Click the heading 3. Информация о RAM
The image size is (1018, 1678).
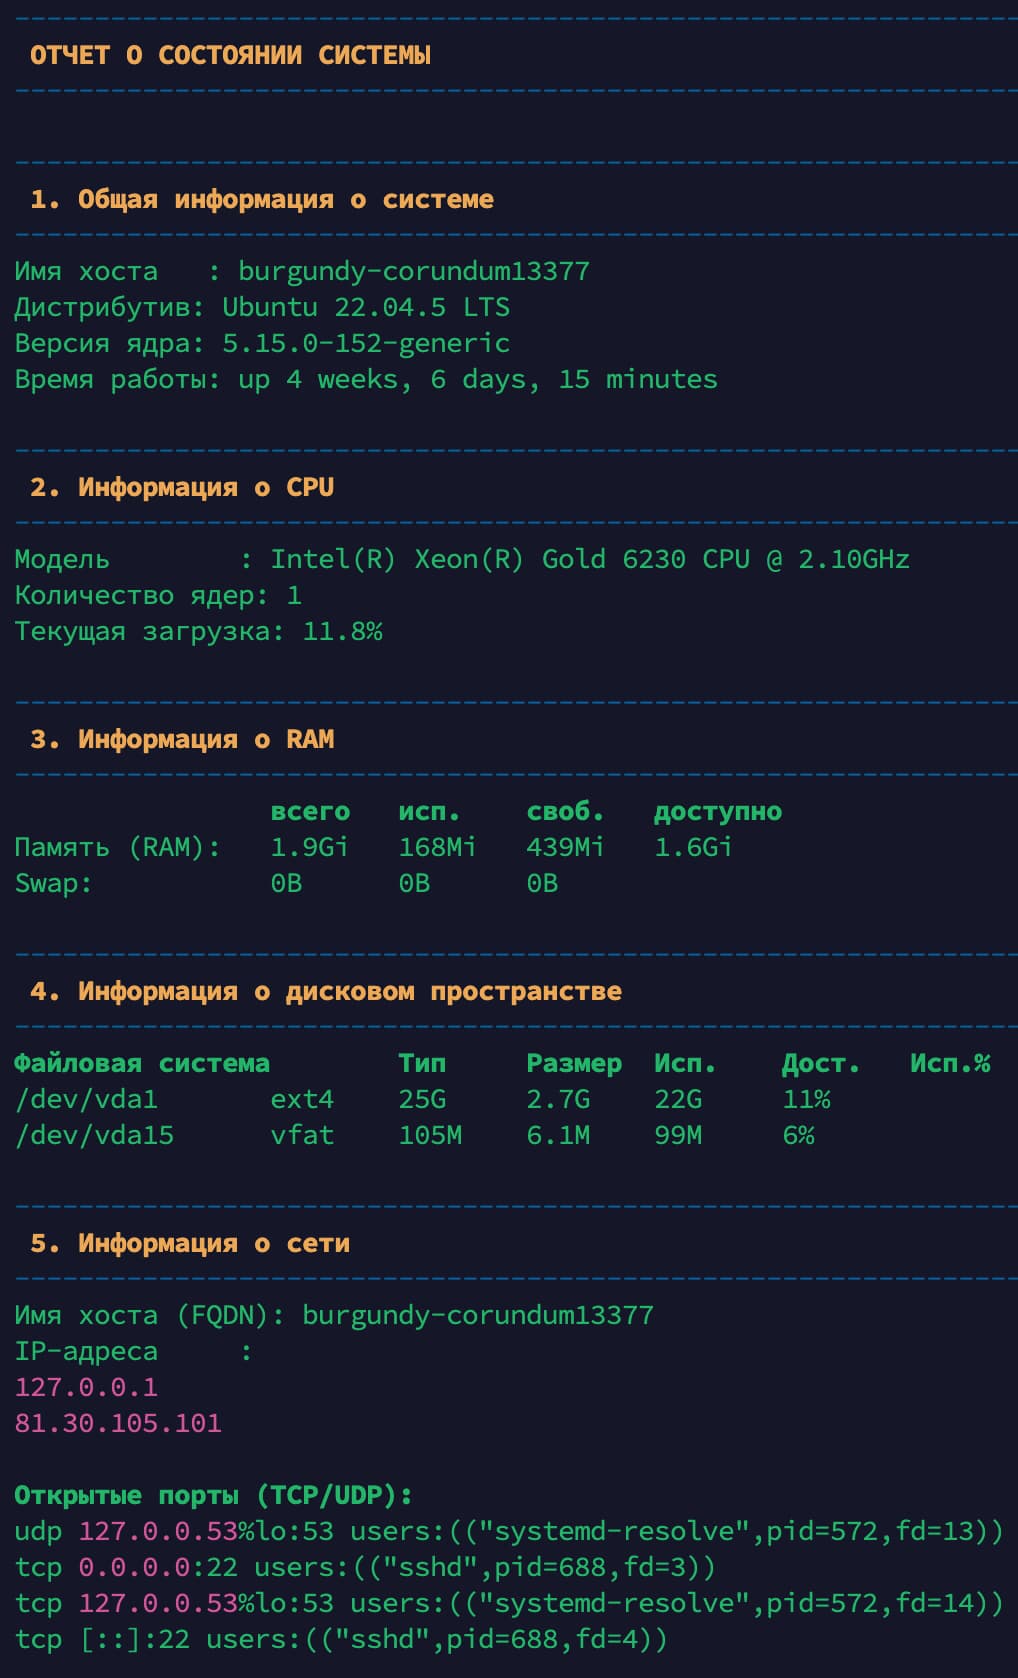click(x=181, y=739)
